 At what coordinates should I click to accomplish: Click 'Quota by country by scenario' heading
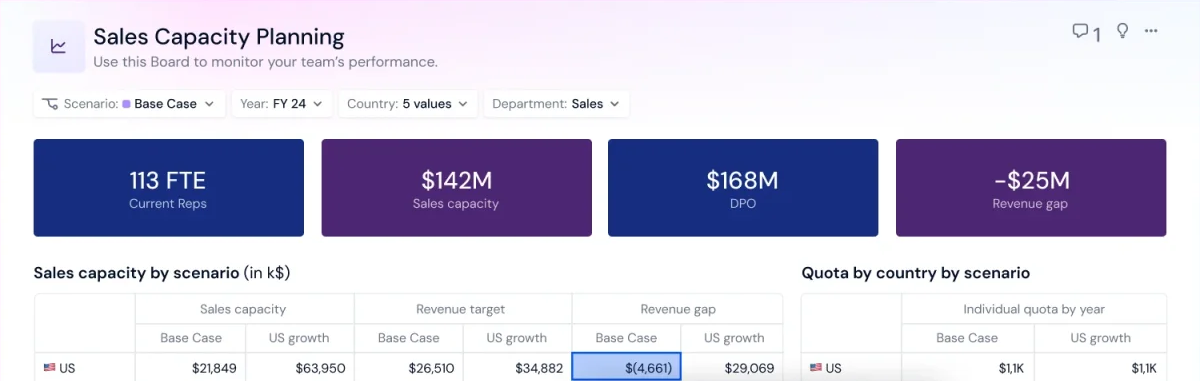point(916,273)
